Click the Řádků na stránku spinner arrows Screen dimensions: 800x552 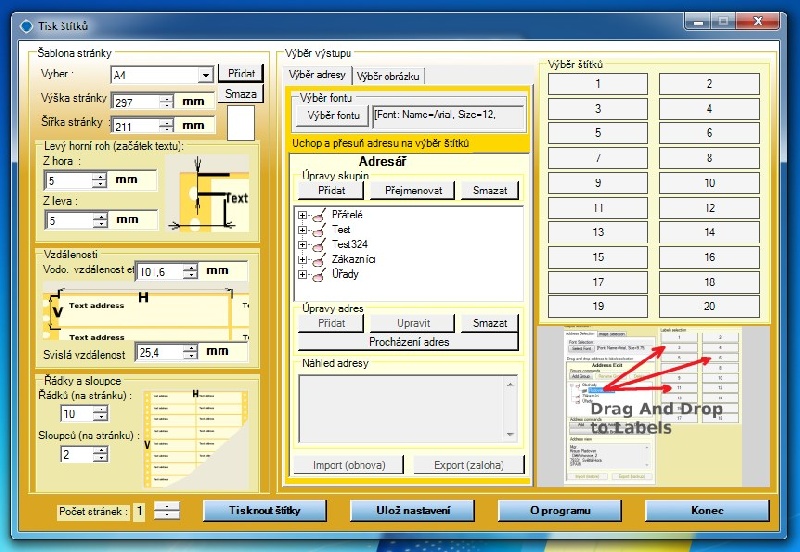click(101, 413)
